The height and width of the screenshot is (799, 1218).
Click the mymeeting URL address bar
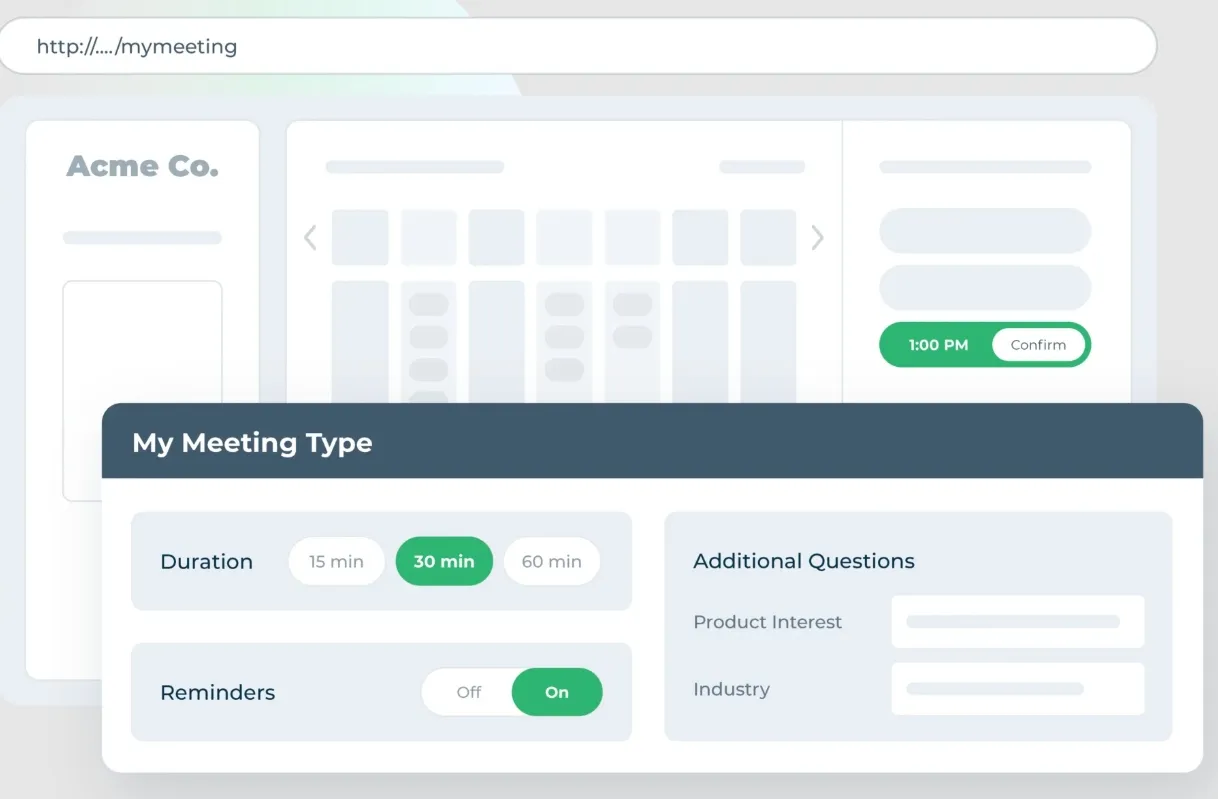[x=578, y=46]
